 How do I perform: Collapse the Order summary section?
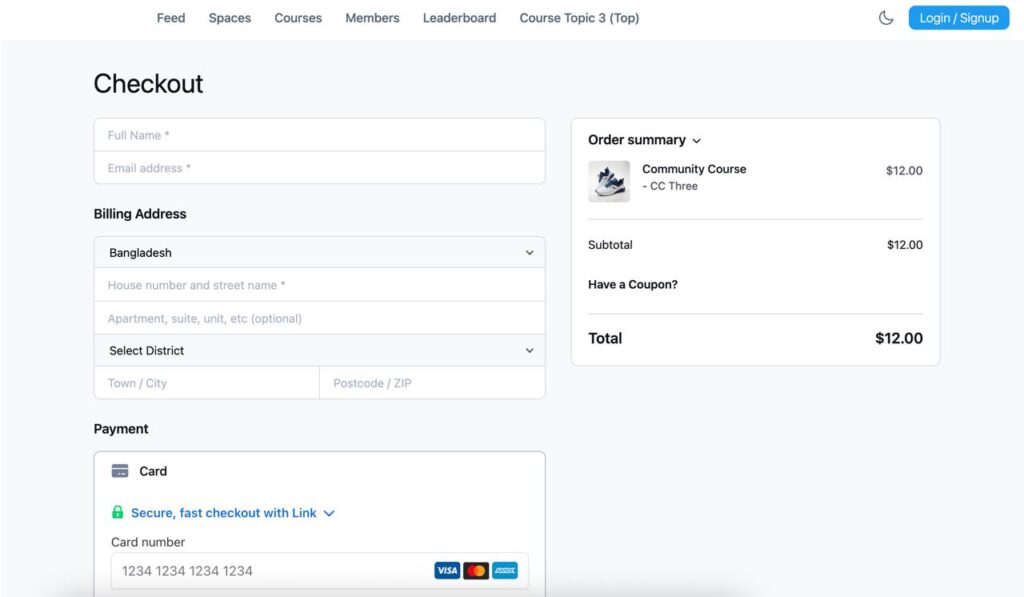coord(696,141)
